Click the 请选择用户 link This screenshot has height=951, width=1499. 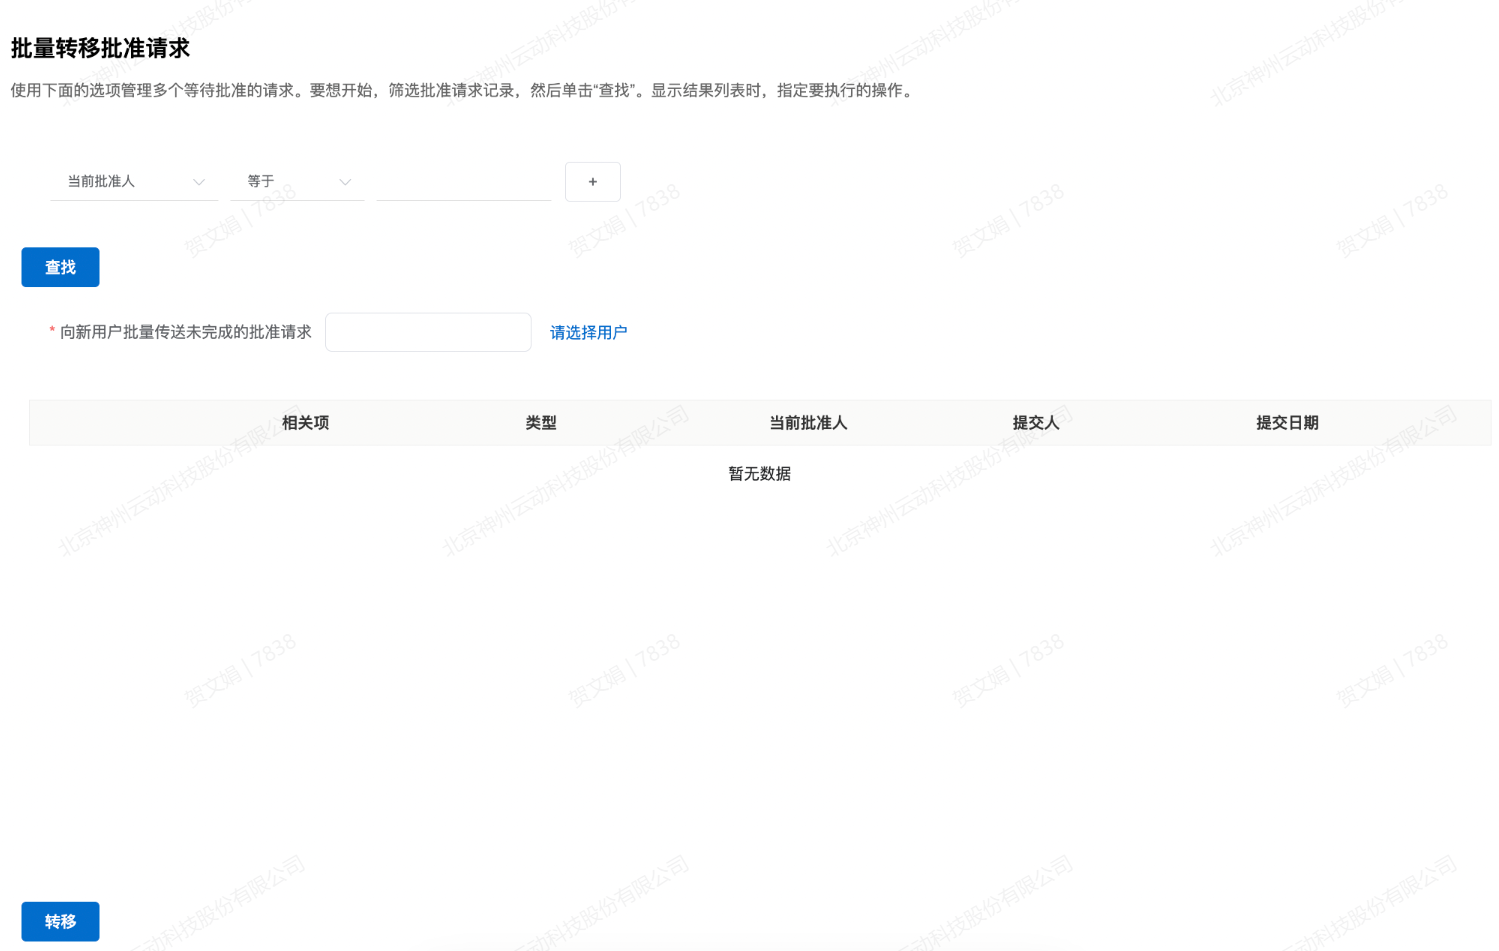tap(588, 333)
